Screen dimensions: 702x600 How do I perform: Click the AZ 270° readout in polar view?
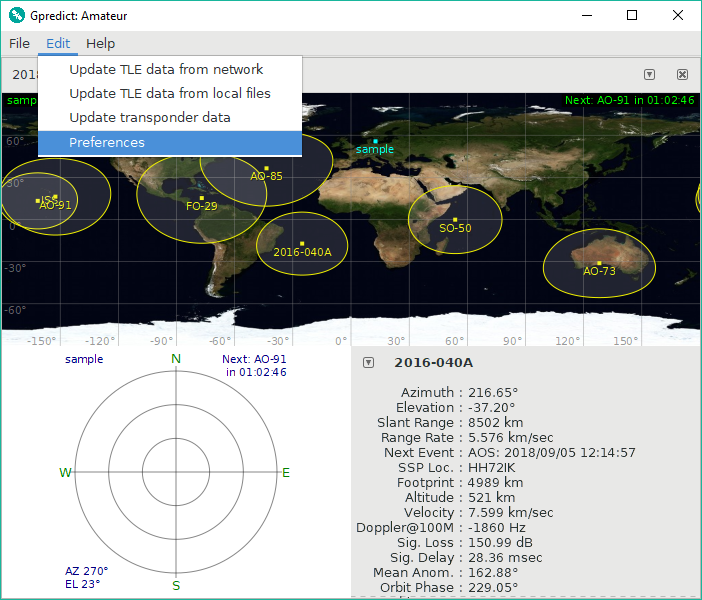(x=86, y=571)
